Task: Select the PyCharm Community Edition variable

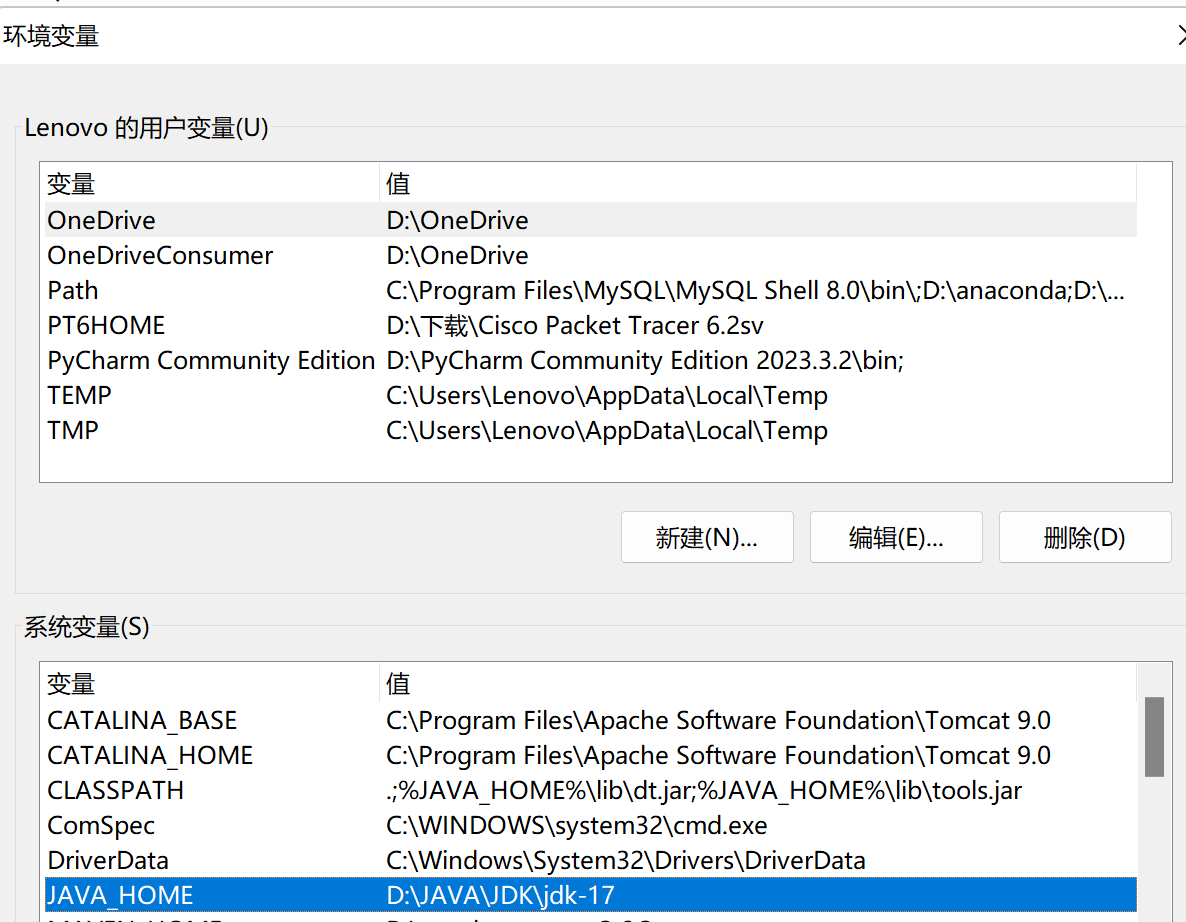Action: (x=210, y=360)
